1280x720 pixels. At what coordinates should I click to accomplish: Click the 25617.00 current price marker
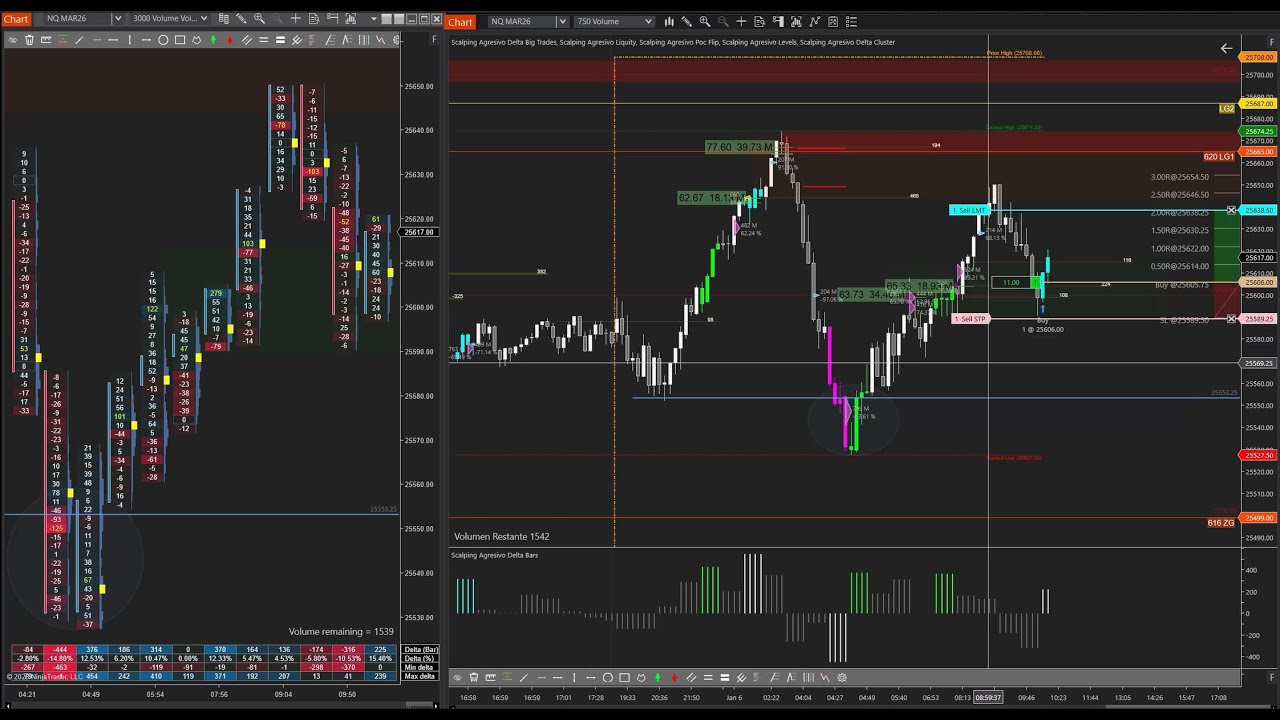tap(1259, 258)
